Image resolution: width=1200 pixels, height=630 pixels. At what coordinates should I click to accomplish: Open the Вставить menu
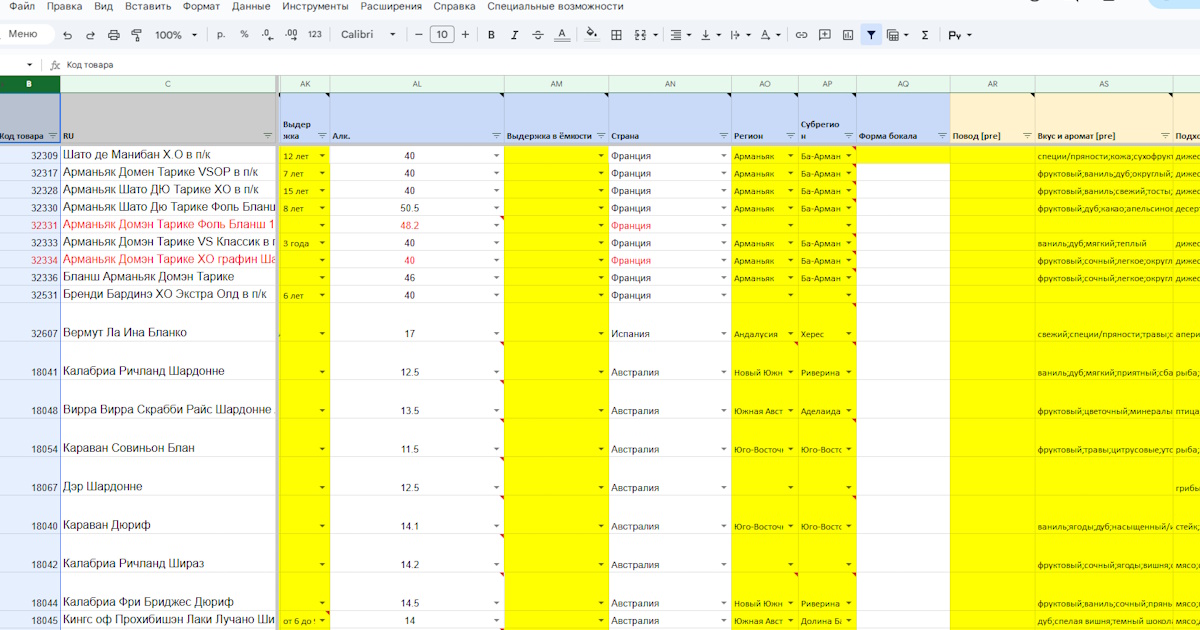149,7
